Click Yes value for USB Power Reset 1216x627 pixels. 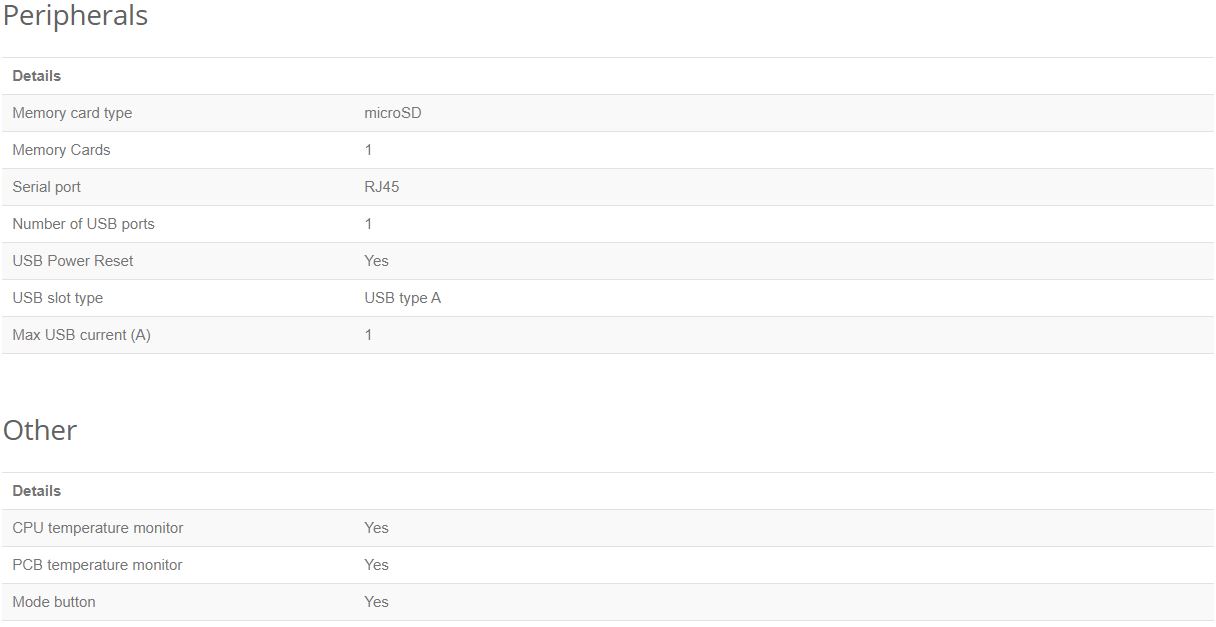coord(376,261)
